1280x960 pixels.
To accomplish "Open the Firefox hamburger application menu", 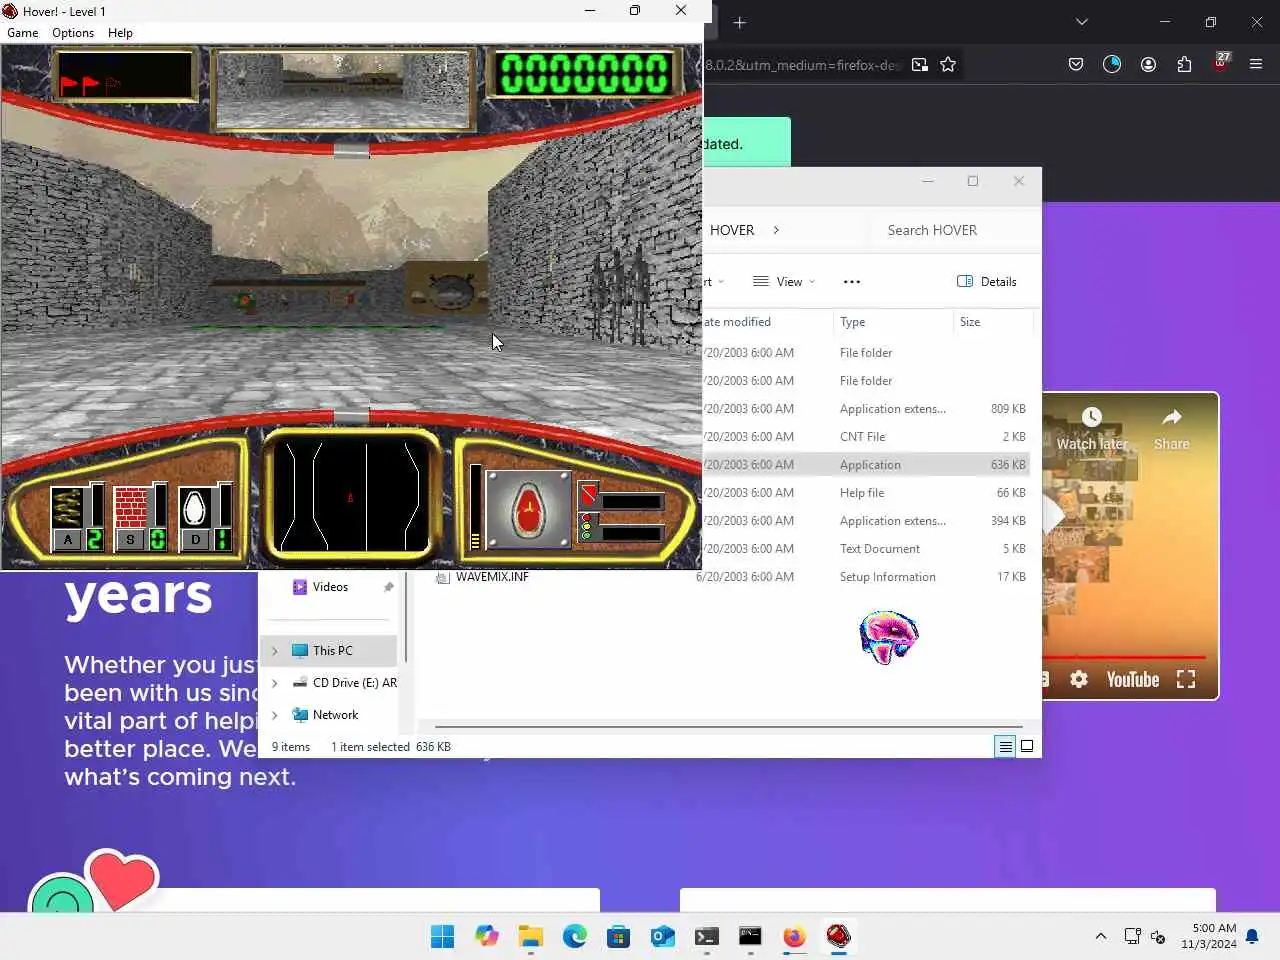I will pos(1256,64).
